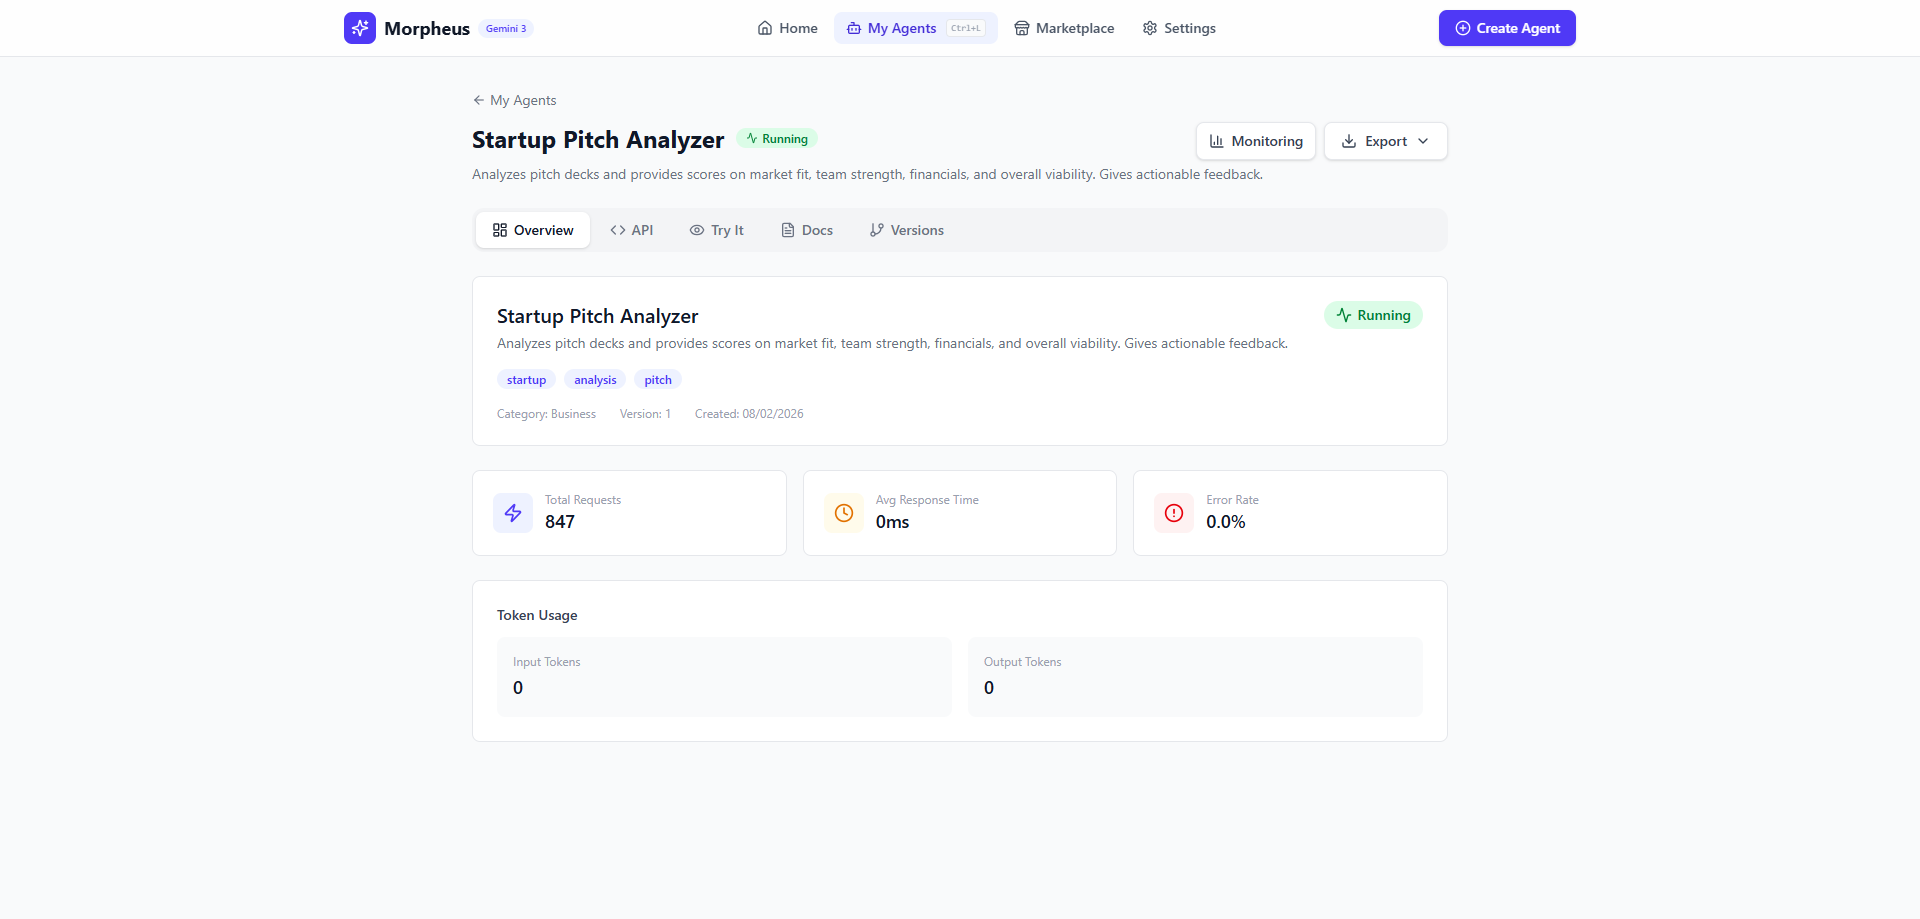Click the gear icon for Settings
The height and width of the screenshot is (919, 1920).
(1150, 28)
